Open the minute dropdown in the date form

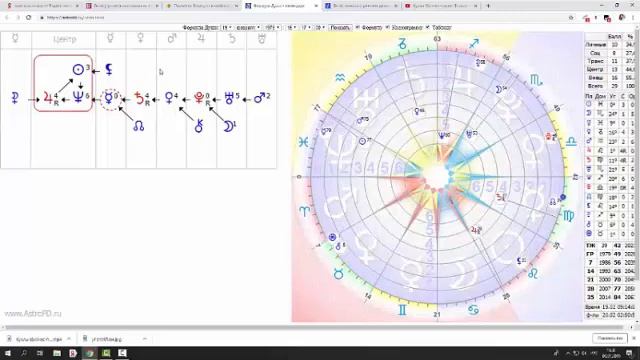[x=306, y=27]
